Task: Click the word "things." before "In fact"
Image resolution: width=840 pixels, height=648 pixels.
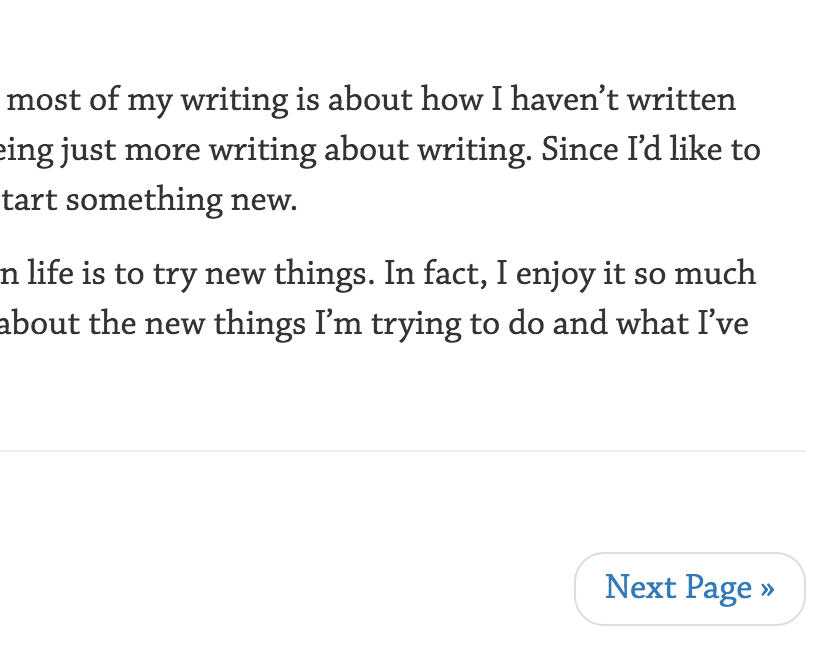Action: [325, 274]
